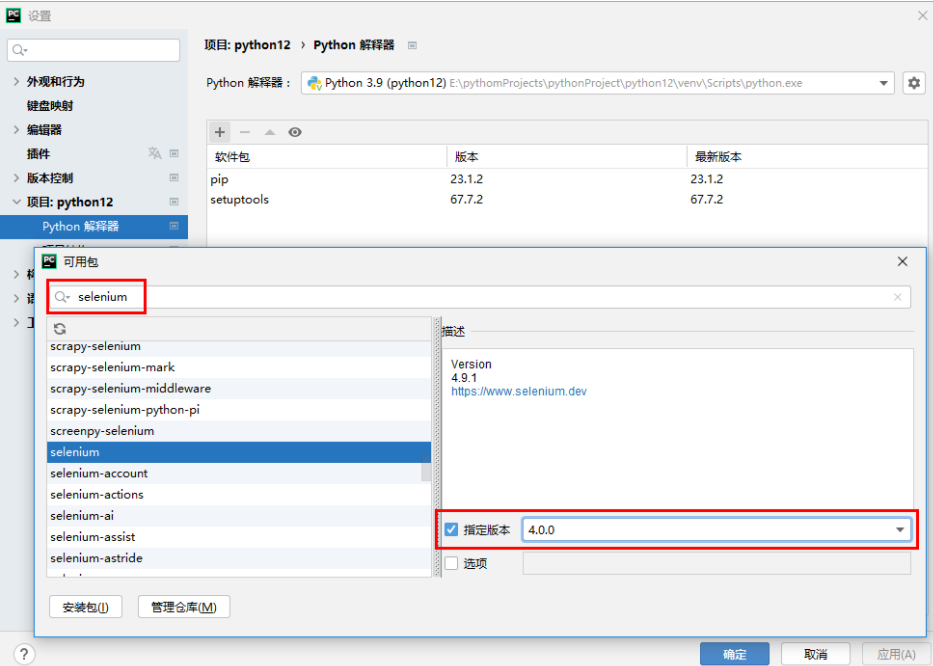Click the refresh icon in the available packages list
Viewport: 933px width, 666px height.
[60, 329]
